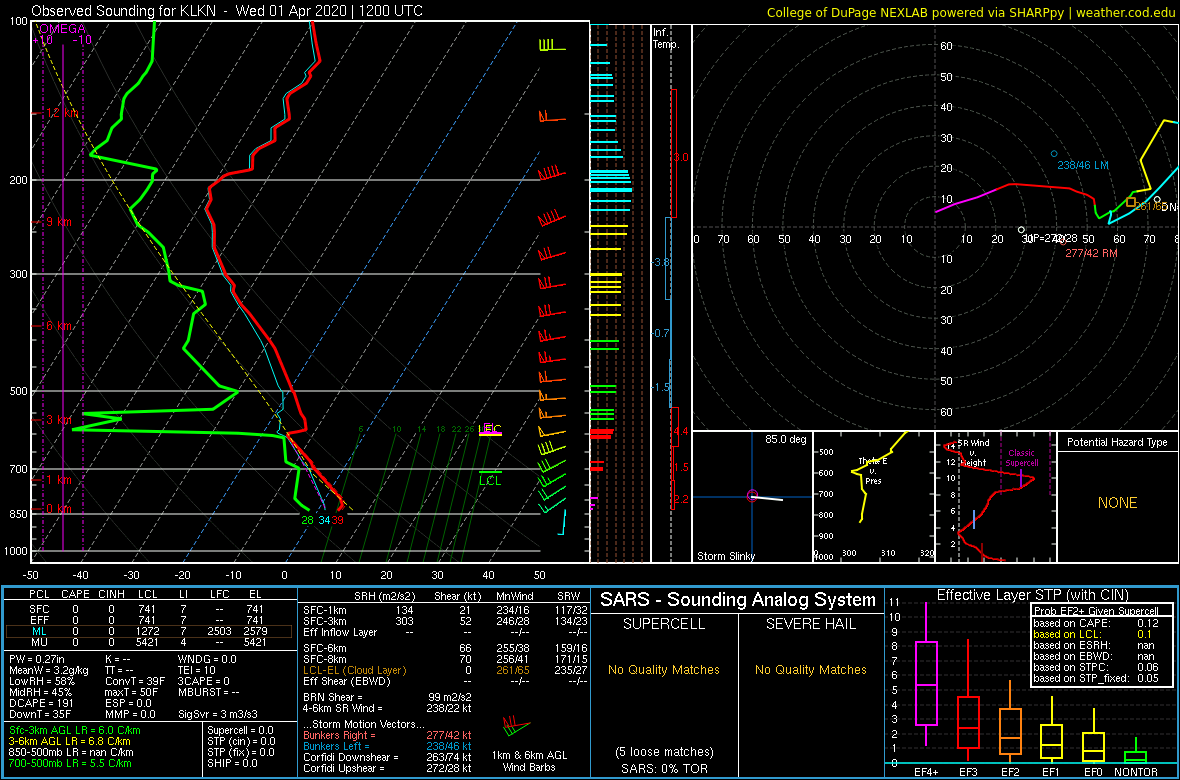Click the 3-6km AGL LR lapse rate line
Image resolution: width=1180 pixels, height=780 pixels.
click(x=74, y=742)
